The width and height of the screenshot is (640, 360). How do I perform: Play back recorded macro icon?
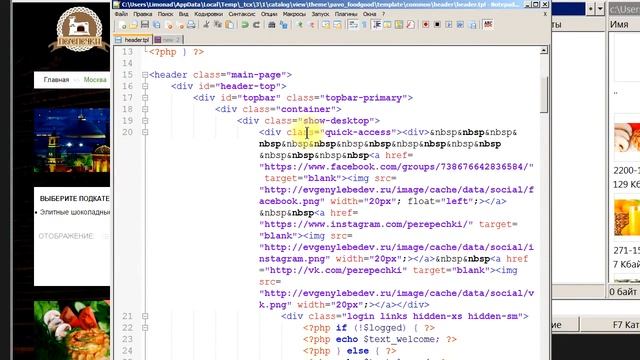click(x=449, y=25)
